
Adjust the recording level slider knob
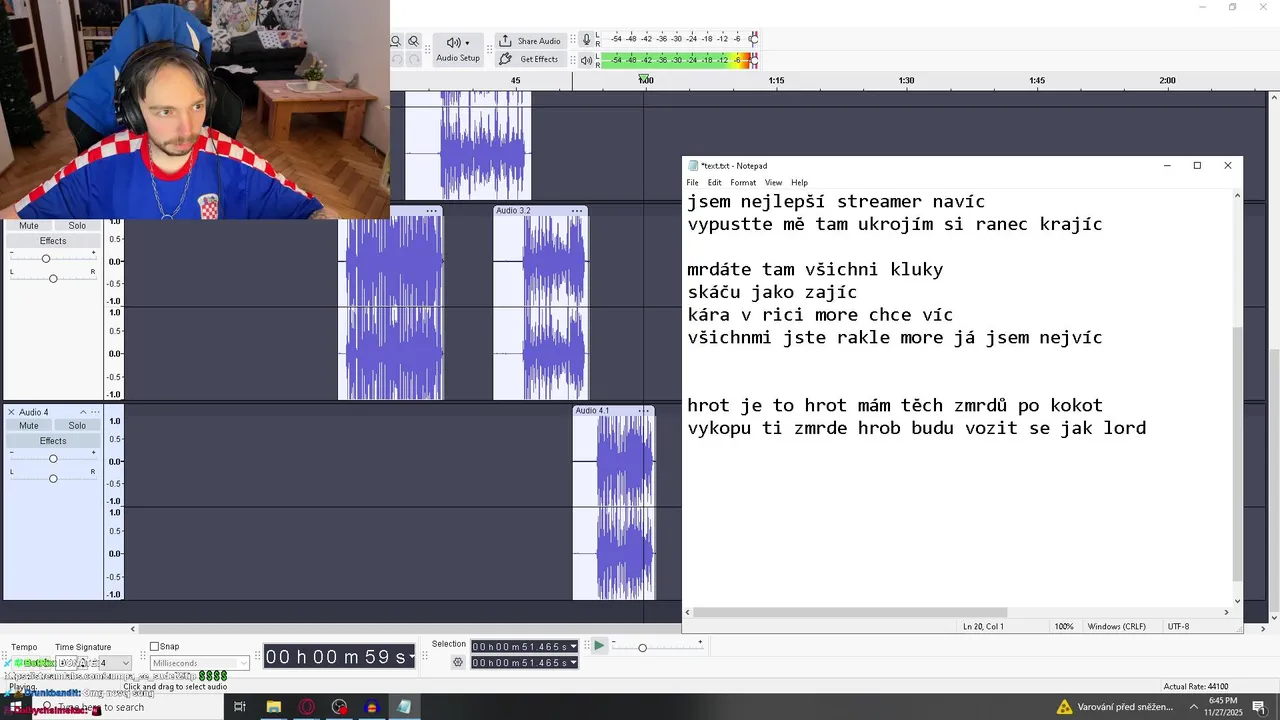click(x=753, y=39)
